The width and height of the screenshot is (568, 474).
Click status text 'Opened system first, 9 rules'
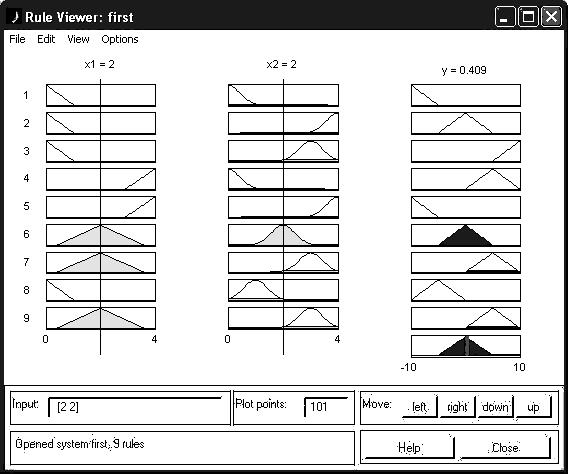(80, 444)
